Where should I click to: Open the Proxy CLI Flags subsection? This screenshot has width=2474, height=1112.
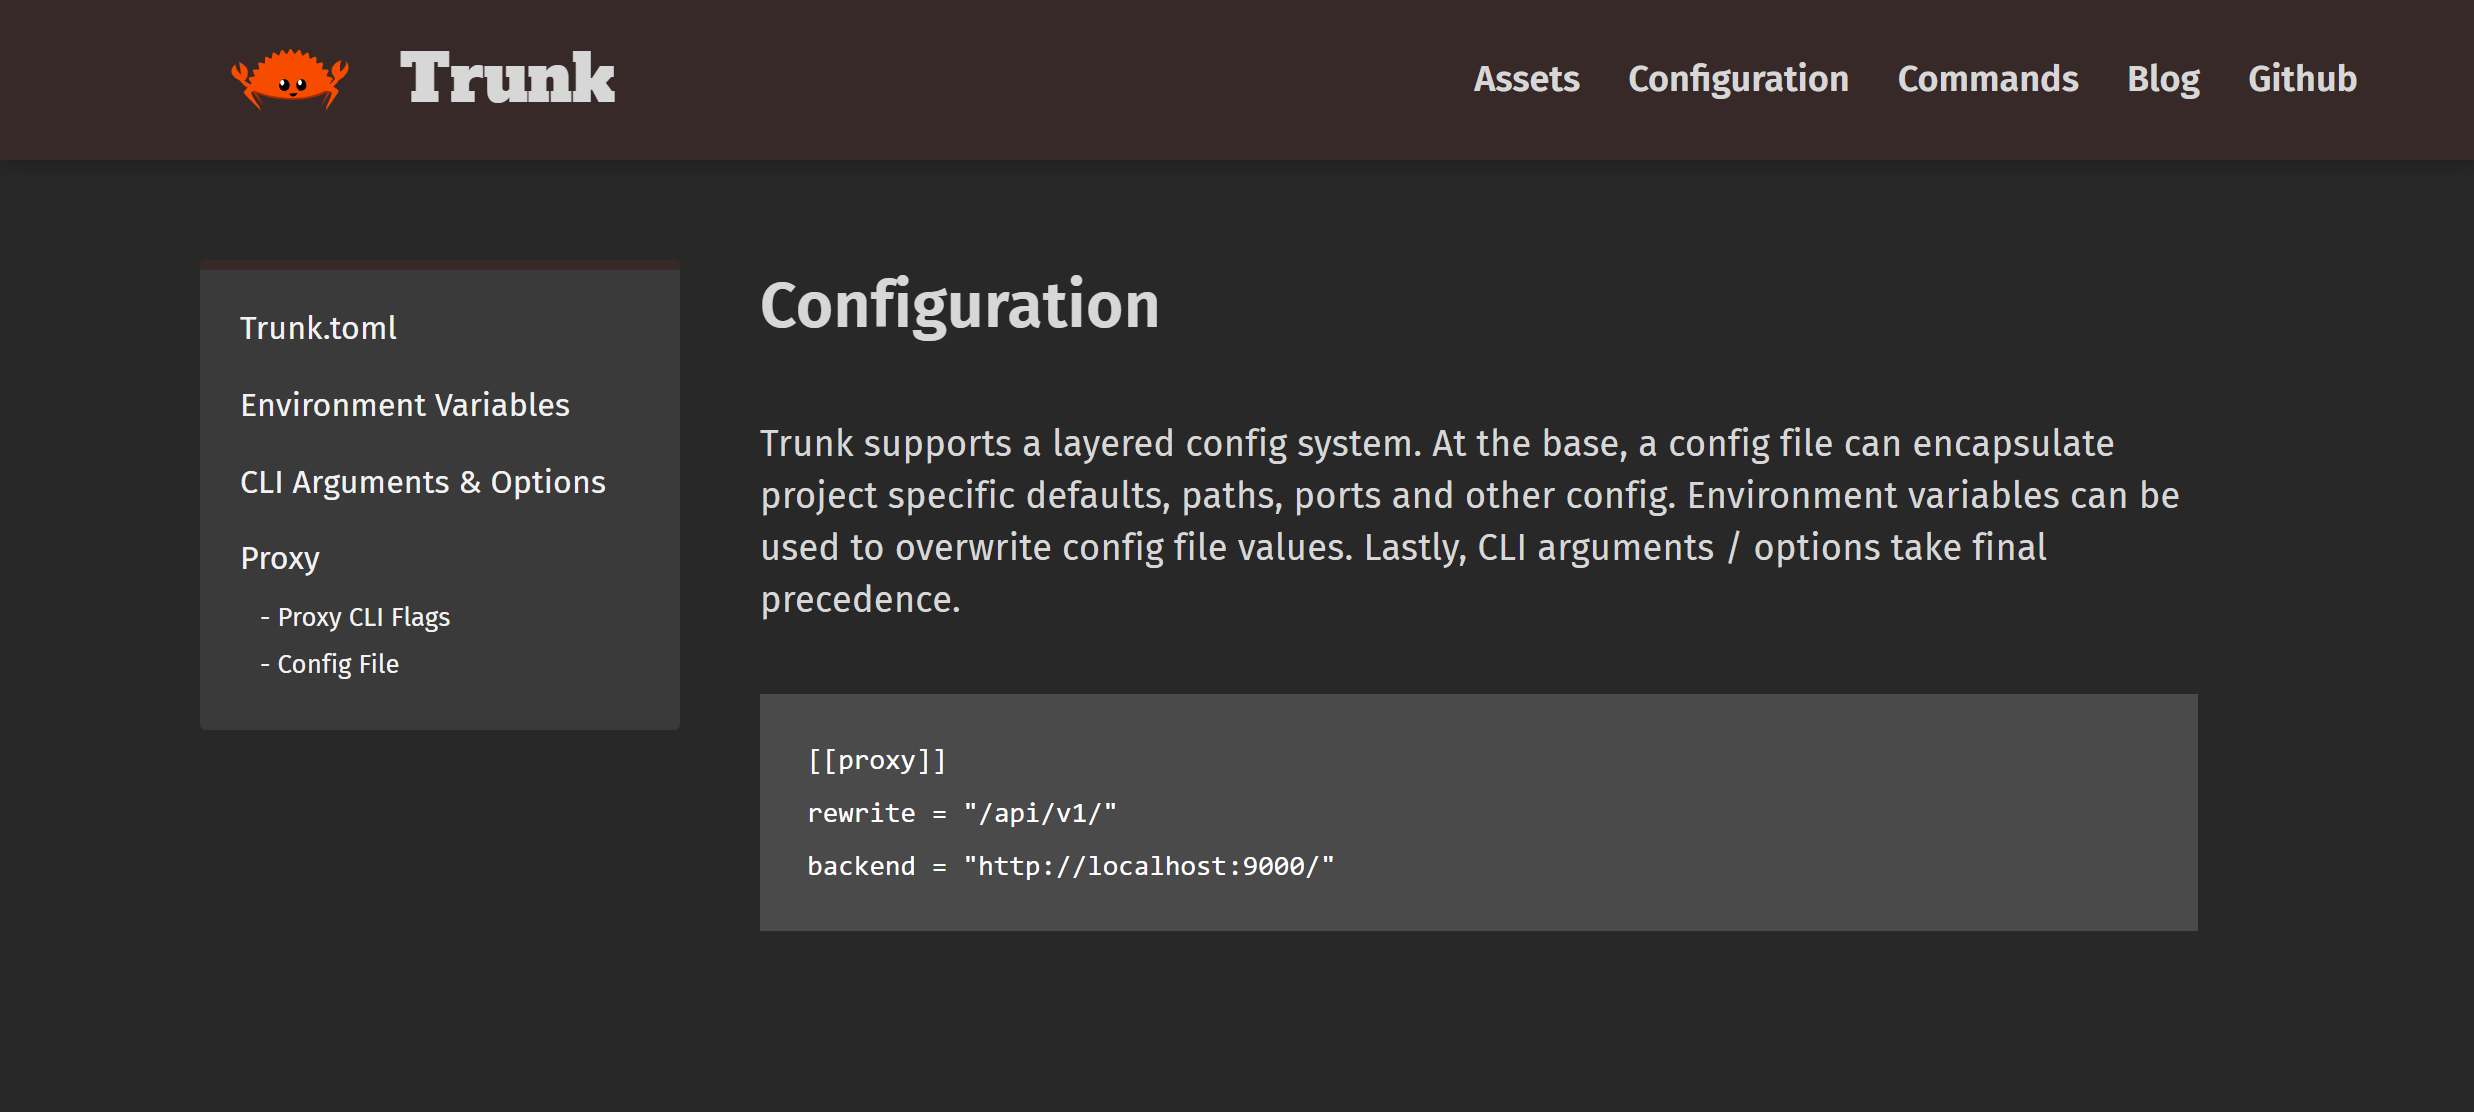coord(363,617)
